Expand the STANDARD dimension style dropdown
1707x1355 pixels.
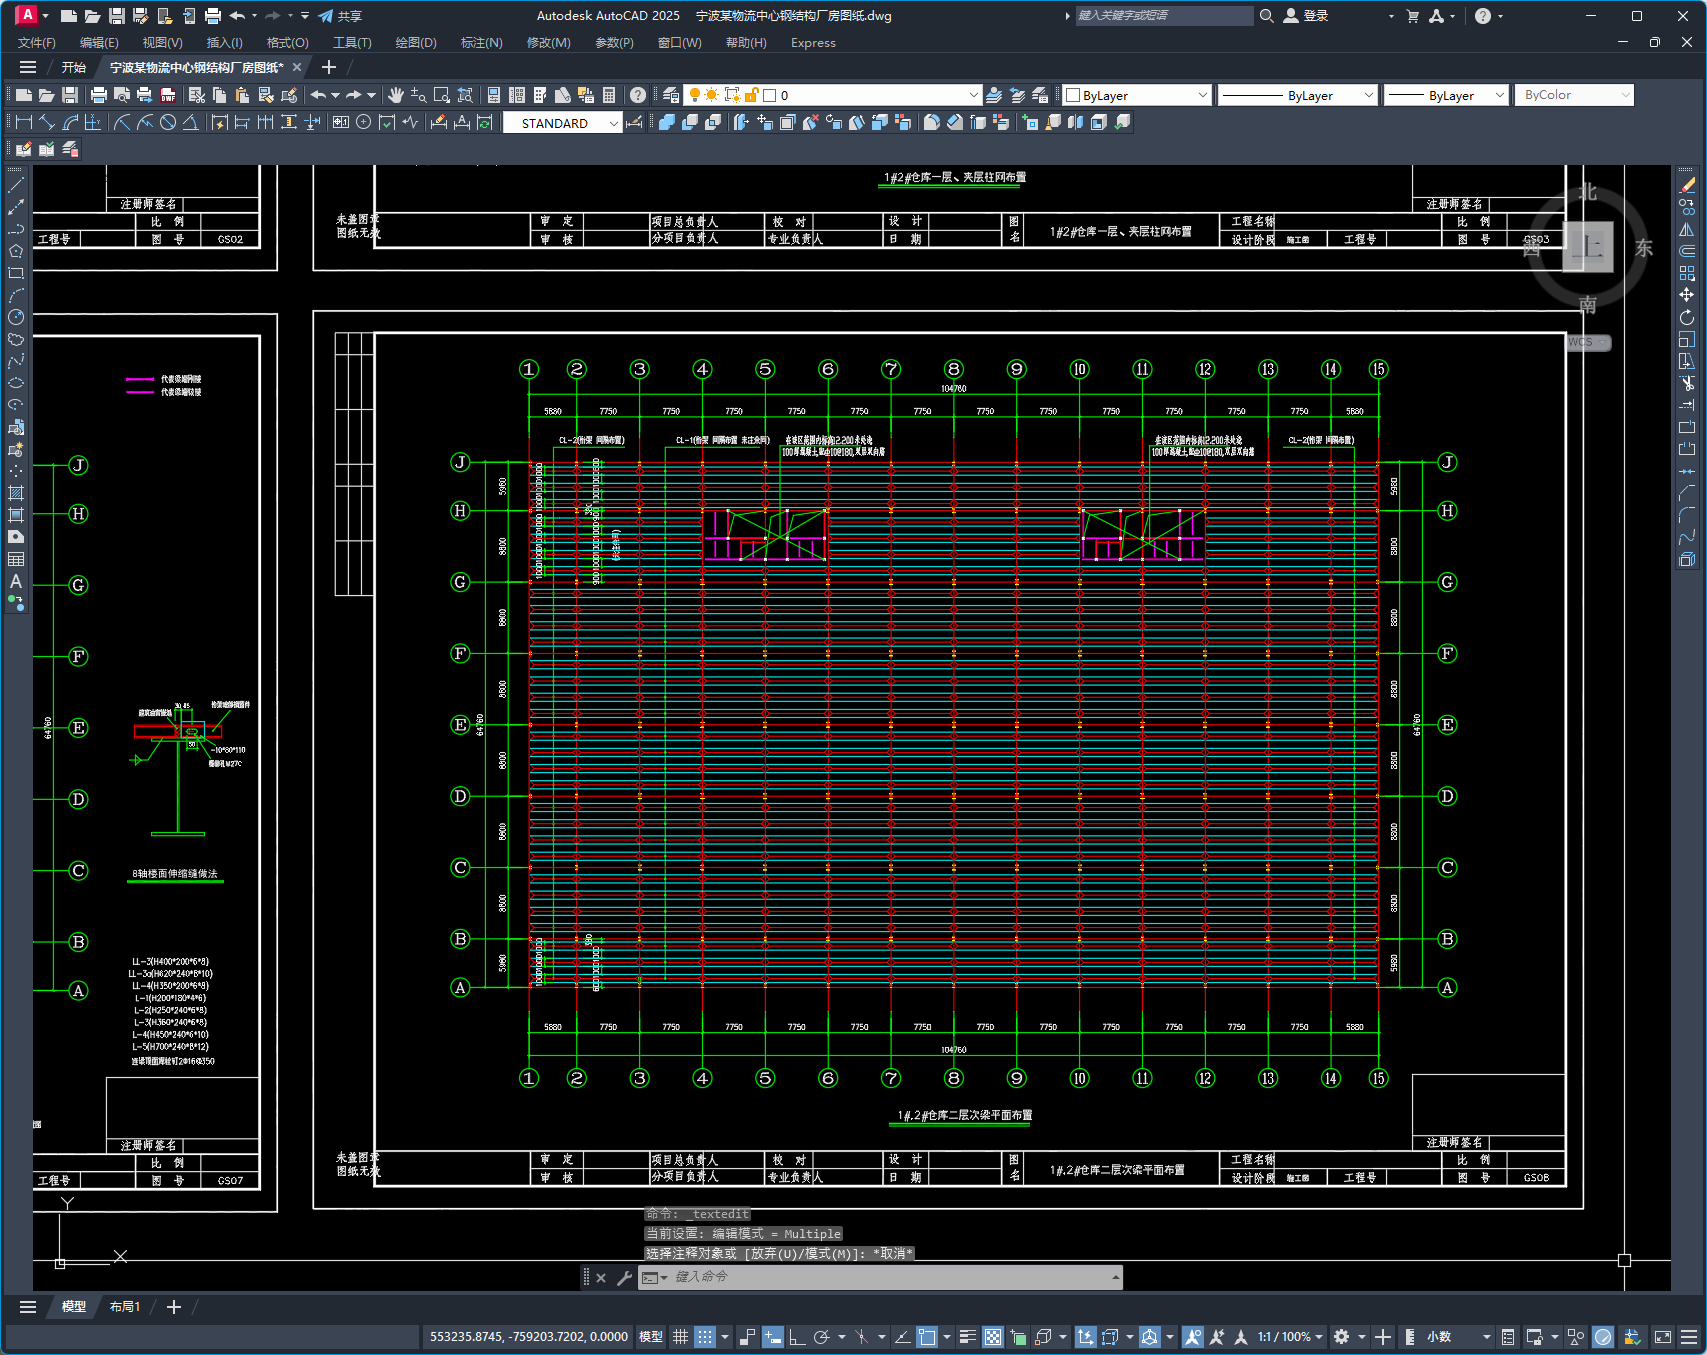[613, 123]
